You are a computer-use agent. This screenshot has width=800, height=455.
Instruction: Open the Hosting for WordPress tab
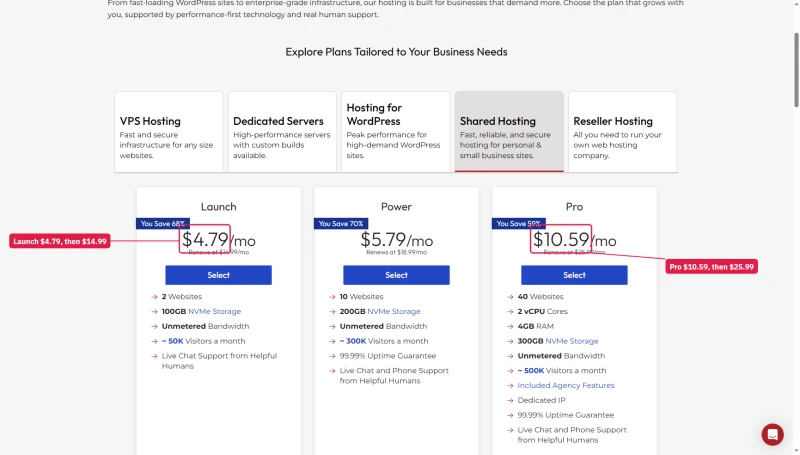pos(395,132)
